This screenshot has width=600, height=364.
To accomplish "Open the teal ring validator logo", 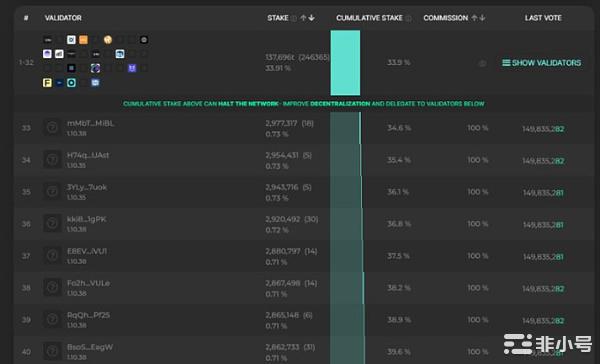I will (71, 83).
